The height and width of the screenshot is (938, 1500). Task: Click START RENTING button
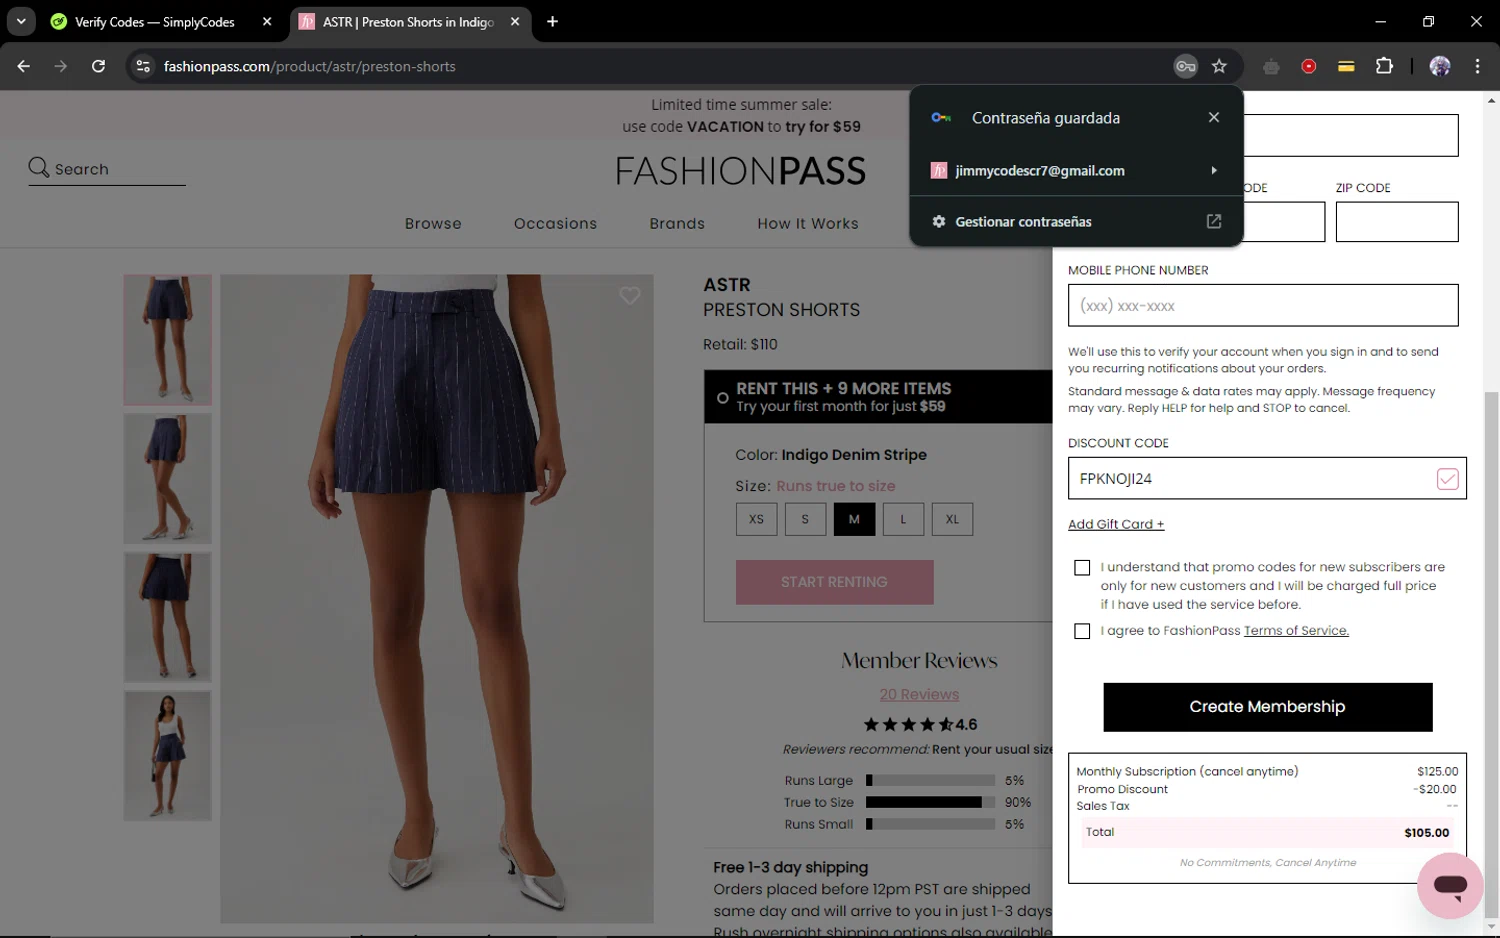pyautogui.click(x=834, y=582)
